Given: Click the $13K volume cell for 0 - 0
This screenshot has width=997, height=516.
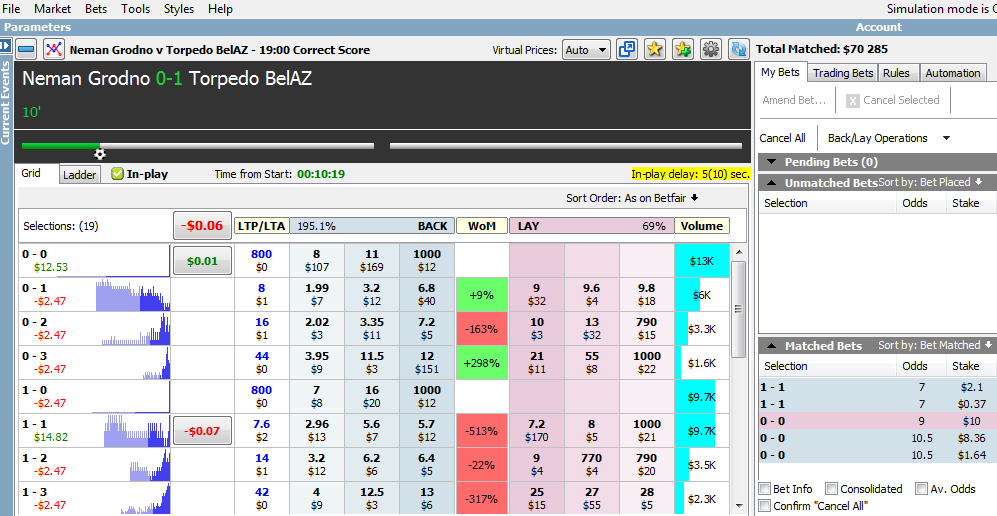Looking at the screenshot, I should click(x=702, y=261).
